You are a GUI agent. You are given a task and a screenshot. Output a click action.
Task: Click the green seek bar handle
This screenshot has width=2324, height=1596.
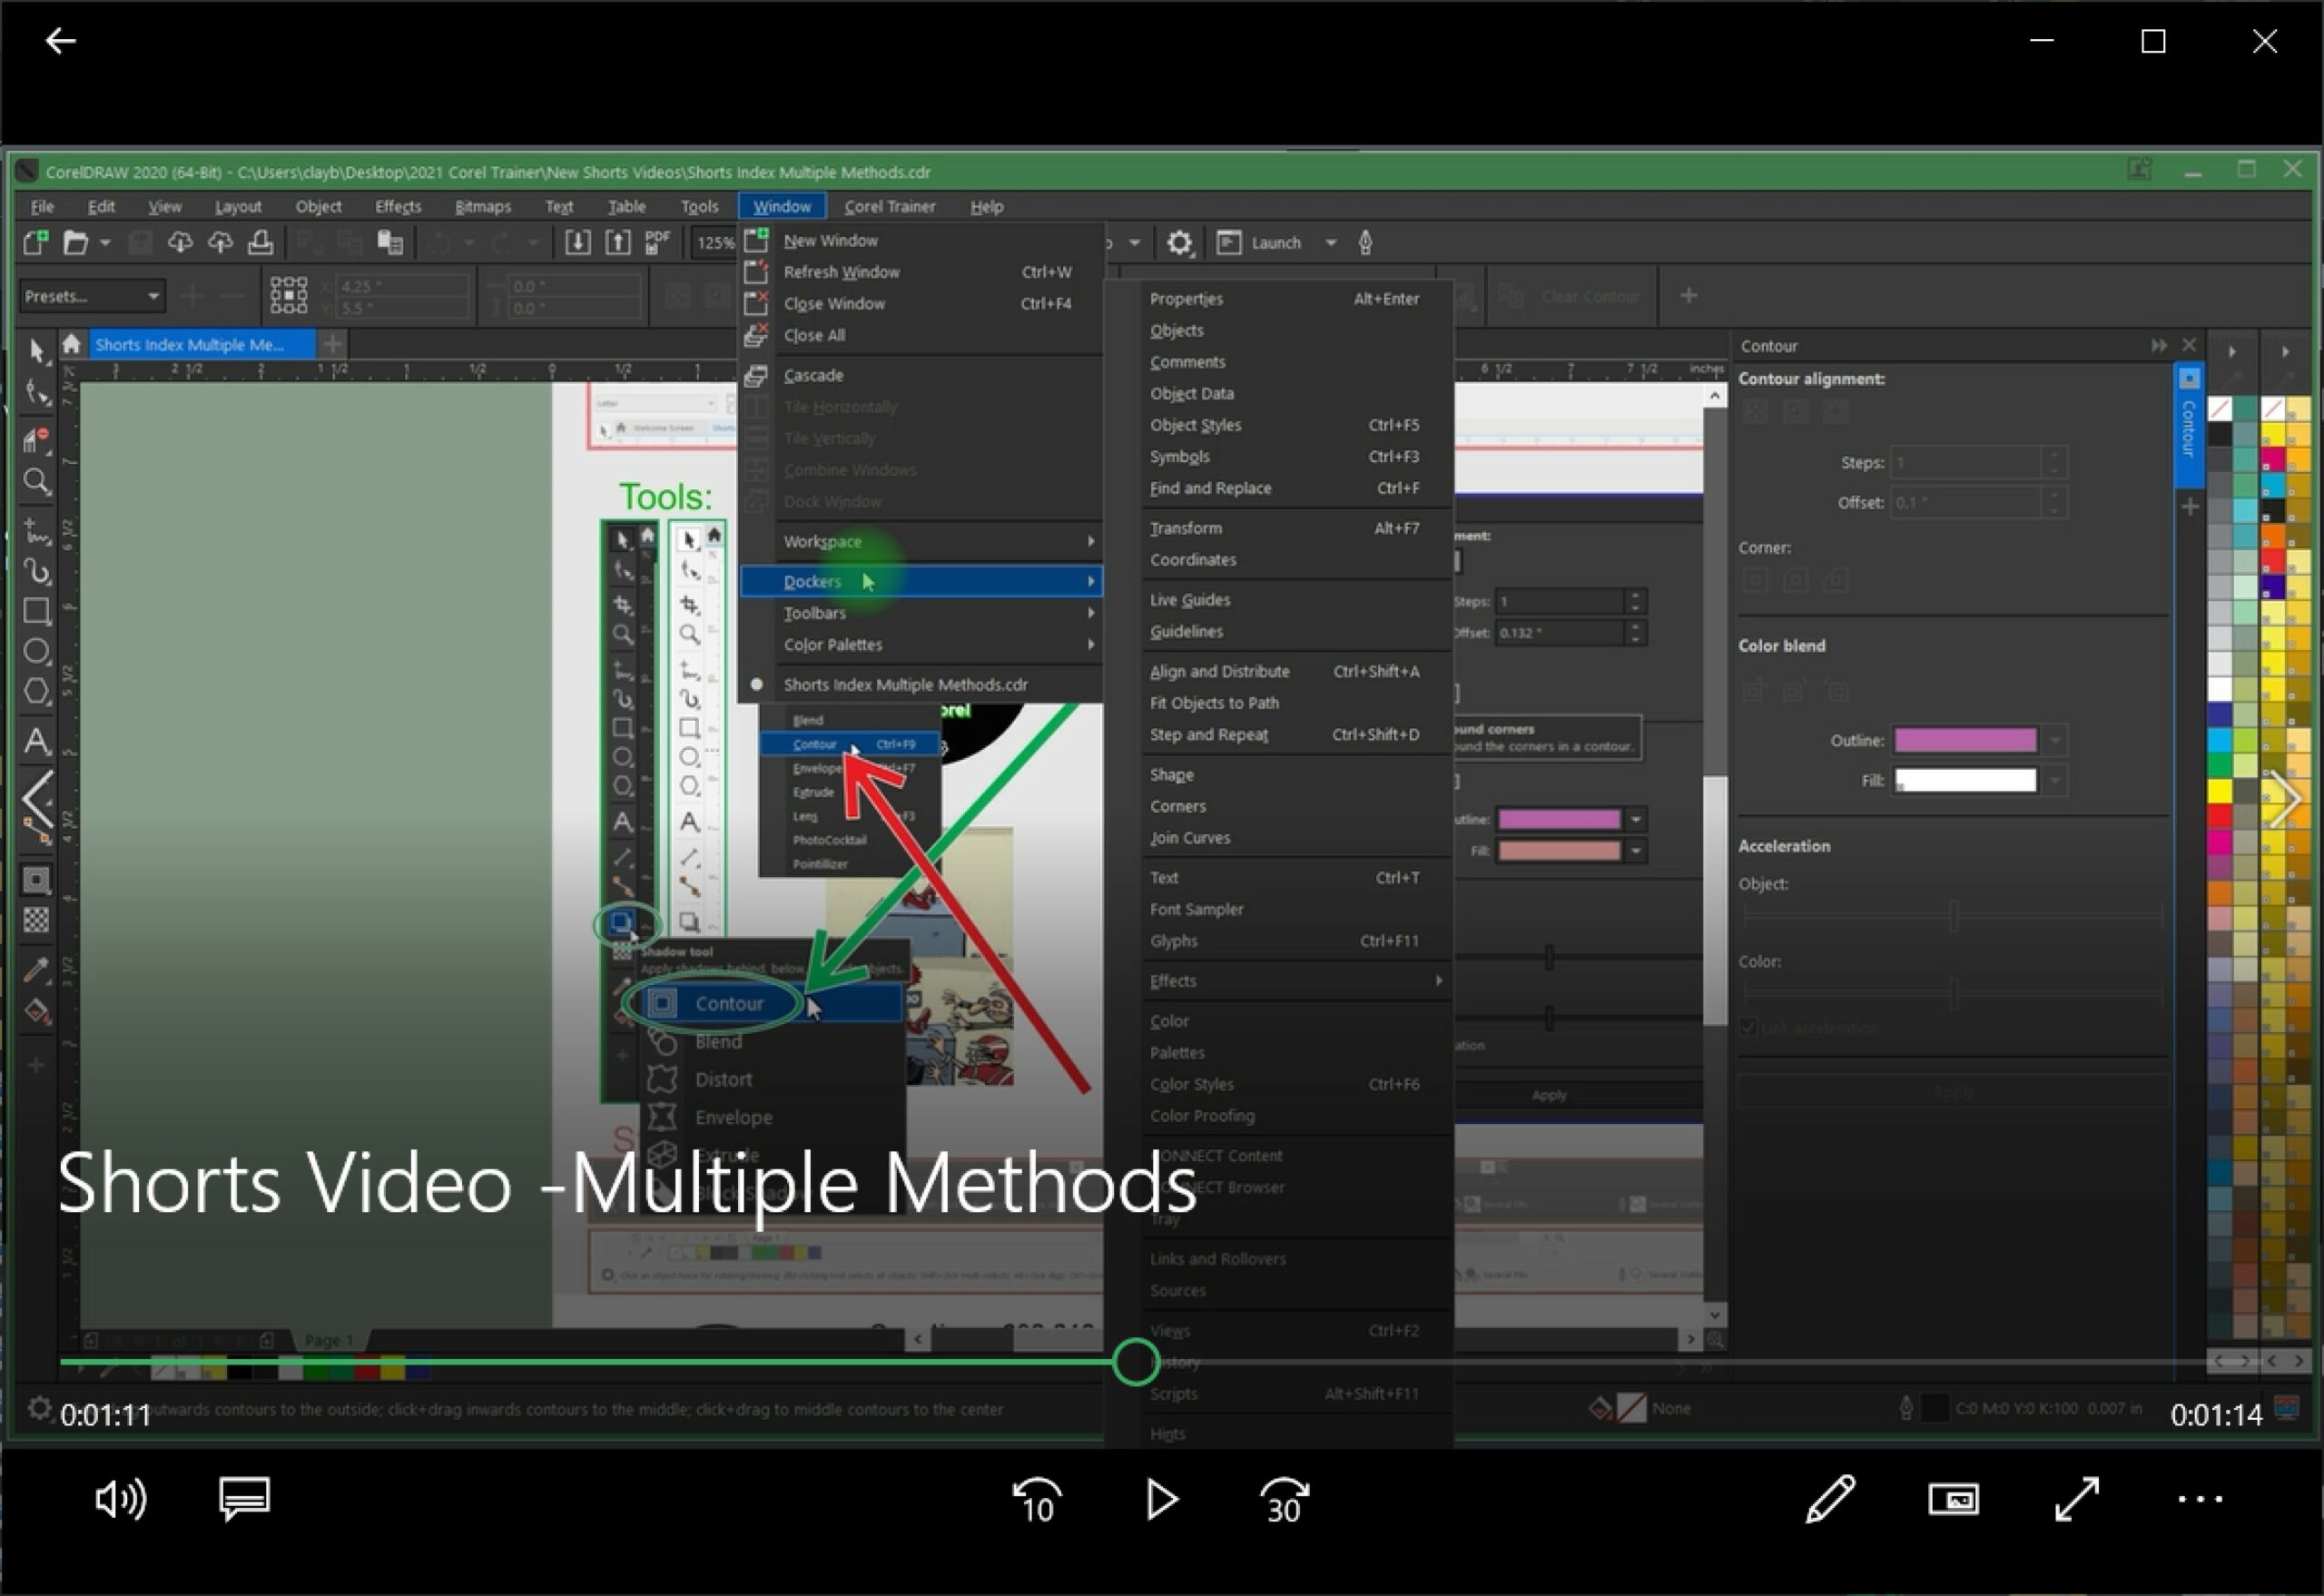tap(1135, 1362)
